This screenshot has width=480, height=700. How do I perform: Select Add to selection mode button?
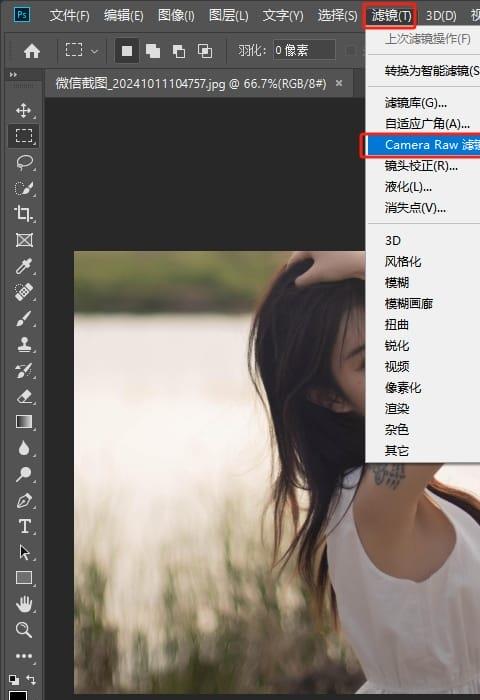coord(153,51)
